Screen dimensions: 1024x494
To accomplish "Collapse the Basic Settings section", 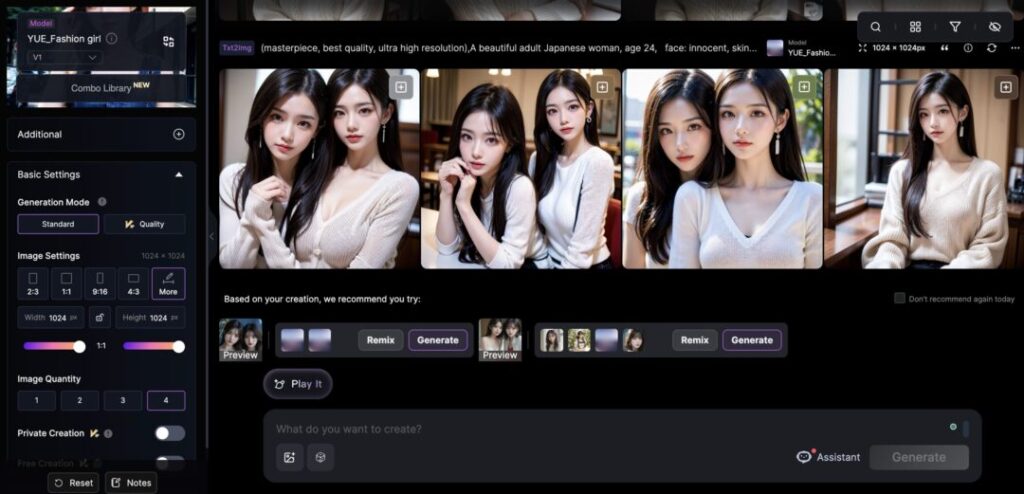I will [178, 174].
